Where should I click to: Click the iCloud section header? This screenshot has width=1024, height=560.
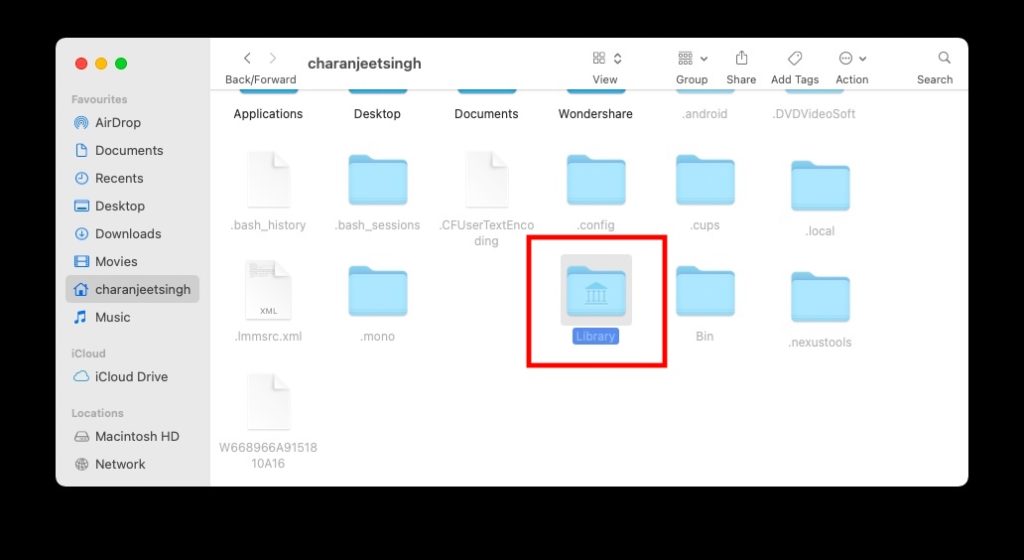pyautogui.click(x=88, y=353)
